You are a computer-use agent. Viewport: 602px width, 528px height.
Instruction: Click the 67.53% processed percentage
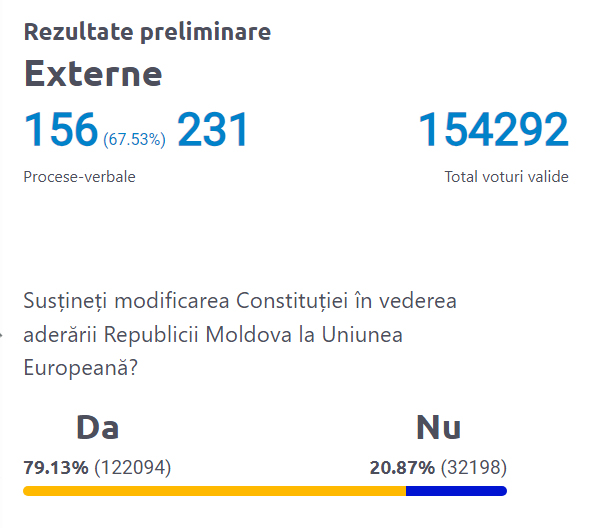(x=134, y=140)
